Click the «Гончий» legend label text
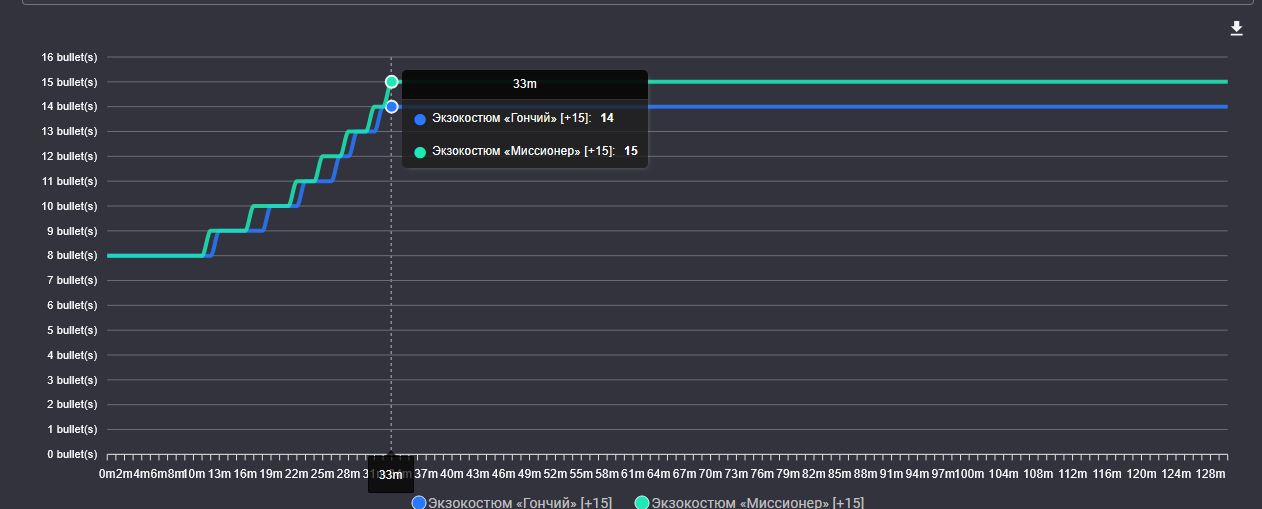This screenshot has width=1262, height=509. 519,503
